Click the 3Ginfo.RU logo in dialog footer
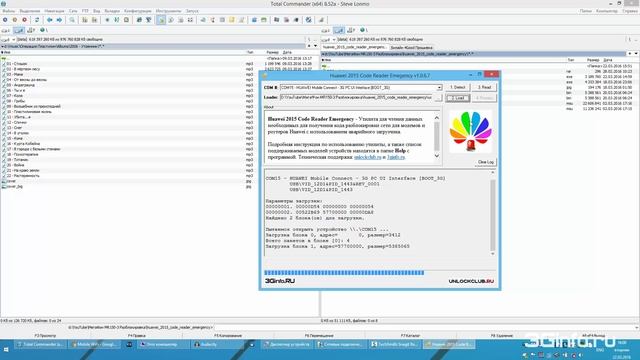Screen dimensions: 640x360 [x=280, y=281]
